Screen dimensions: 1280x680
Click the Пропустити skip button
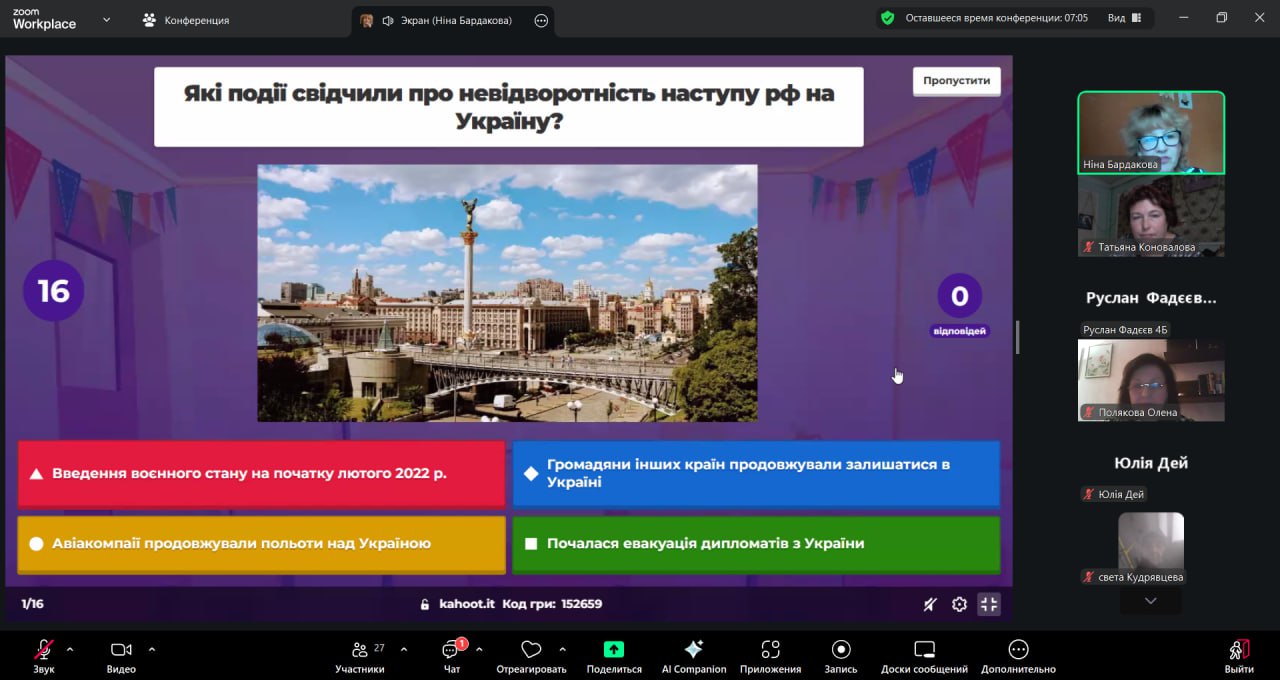tap(956, 81)
